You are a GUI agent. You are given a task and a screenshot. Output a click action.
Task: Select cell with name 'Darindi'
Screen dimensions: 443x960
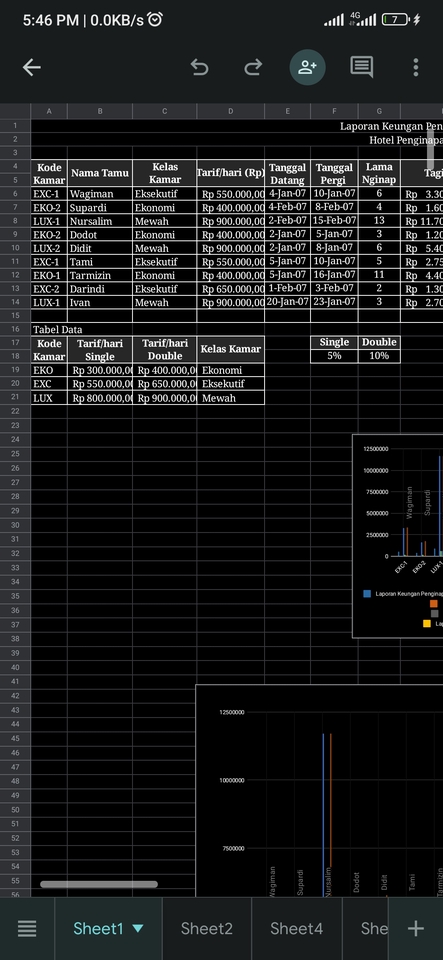(100, 289)
